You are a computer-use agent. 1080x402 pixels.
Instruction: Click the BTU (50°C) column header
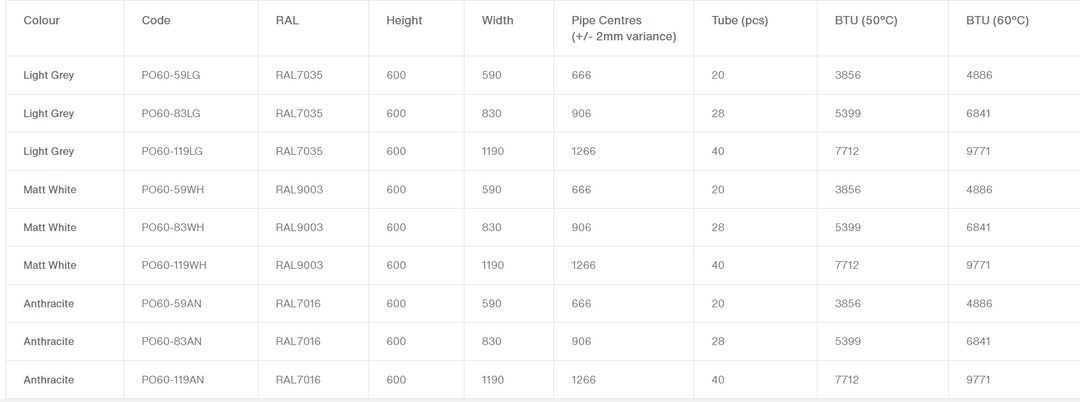point(866,20)
